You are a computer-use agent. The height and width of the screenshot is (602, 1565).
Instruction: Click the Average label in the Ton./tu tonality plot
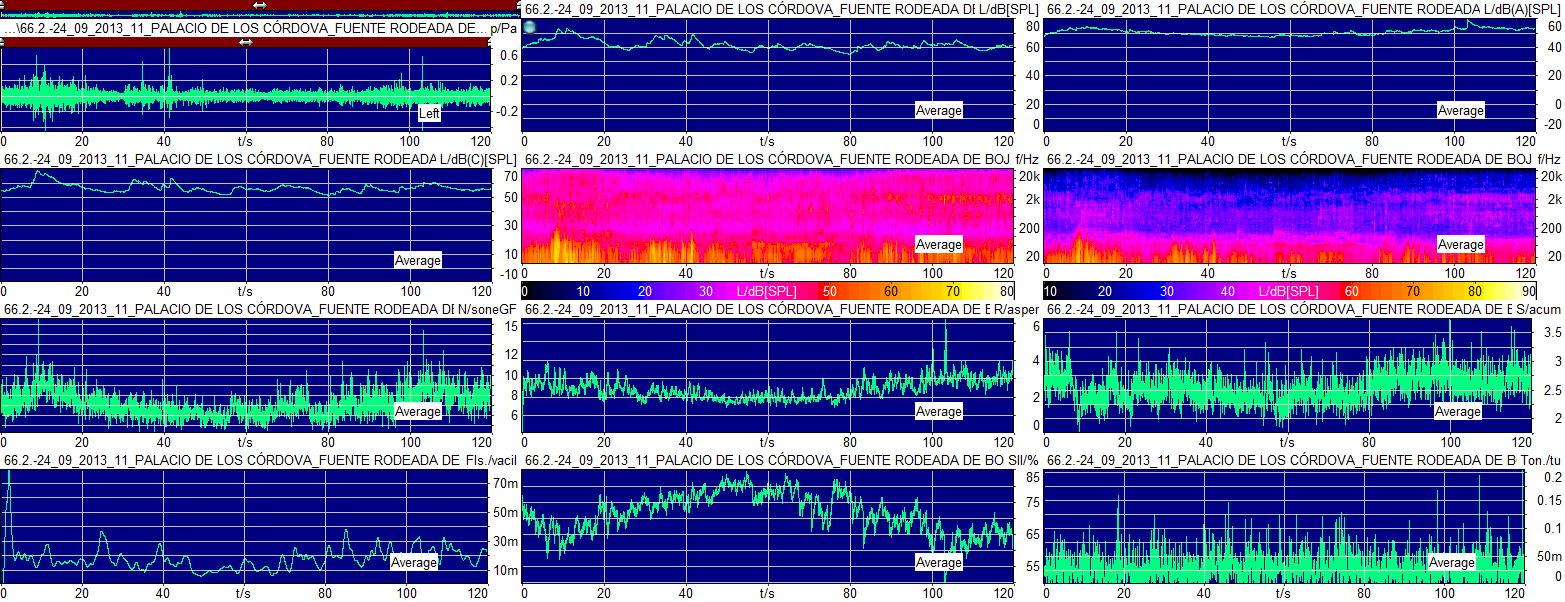point(1451,563)
